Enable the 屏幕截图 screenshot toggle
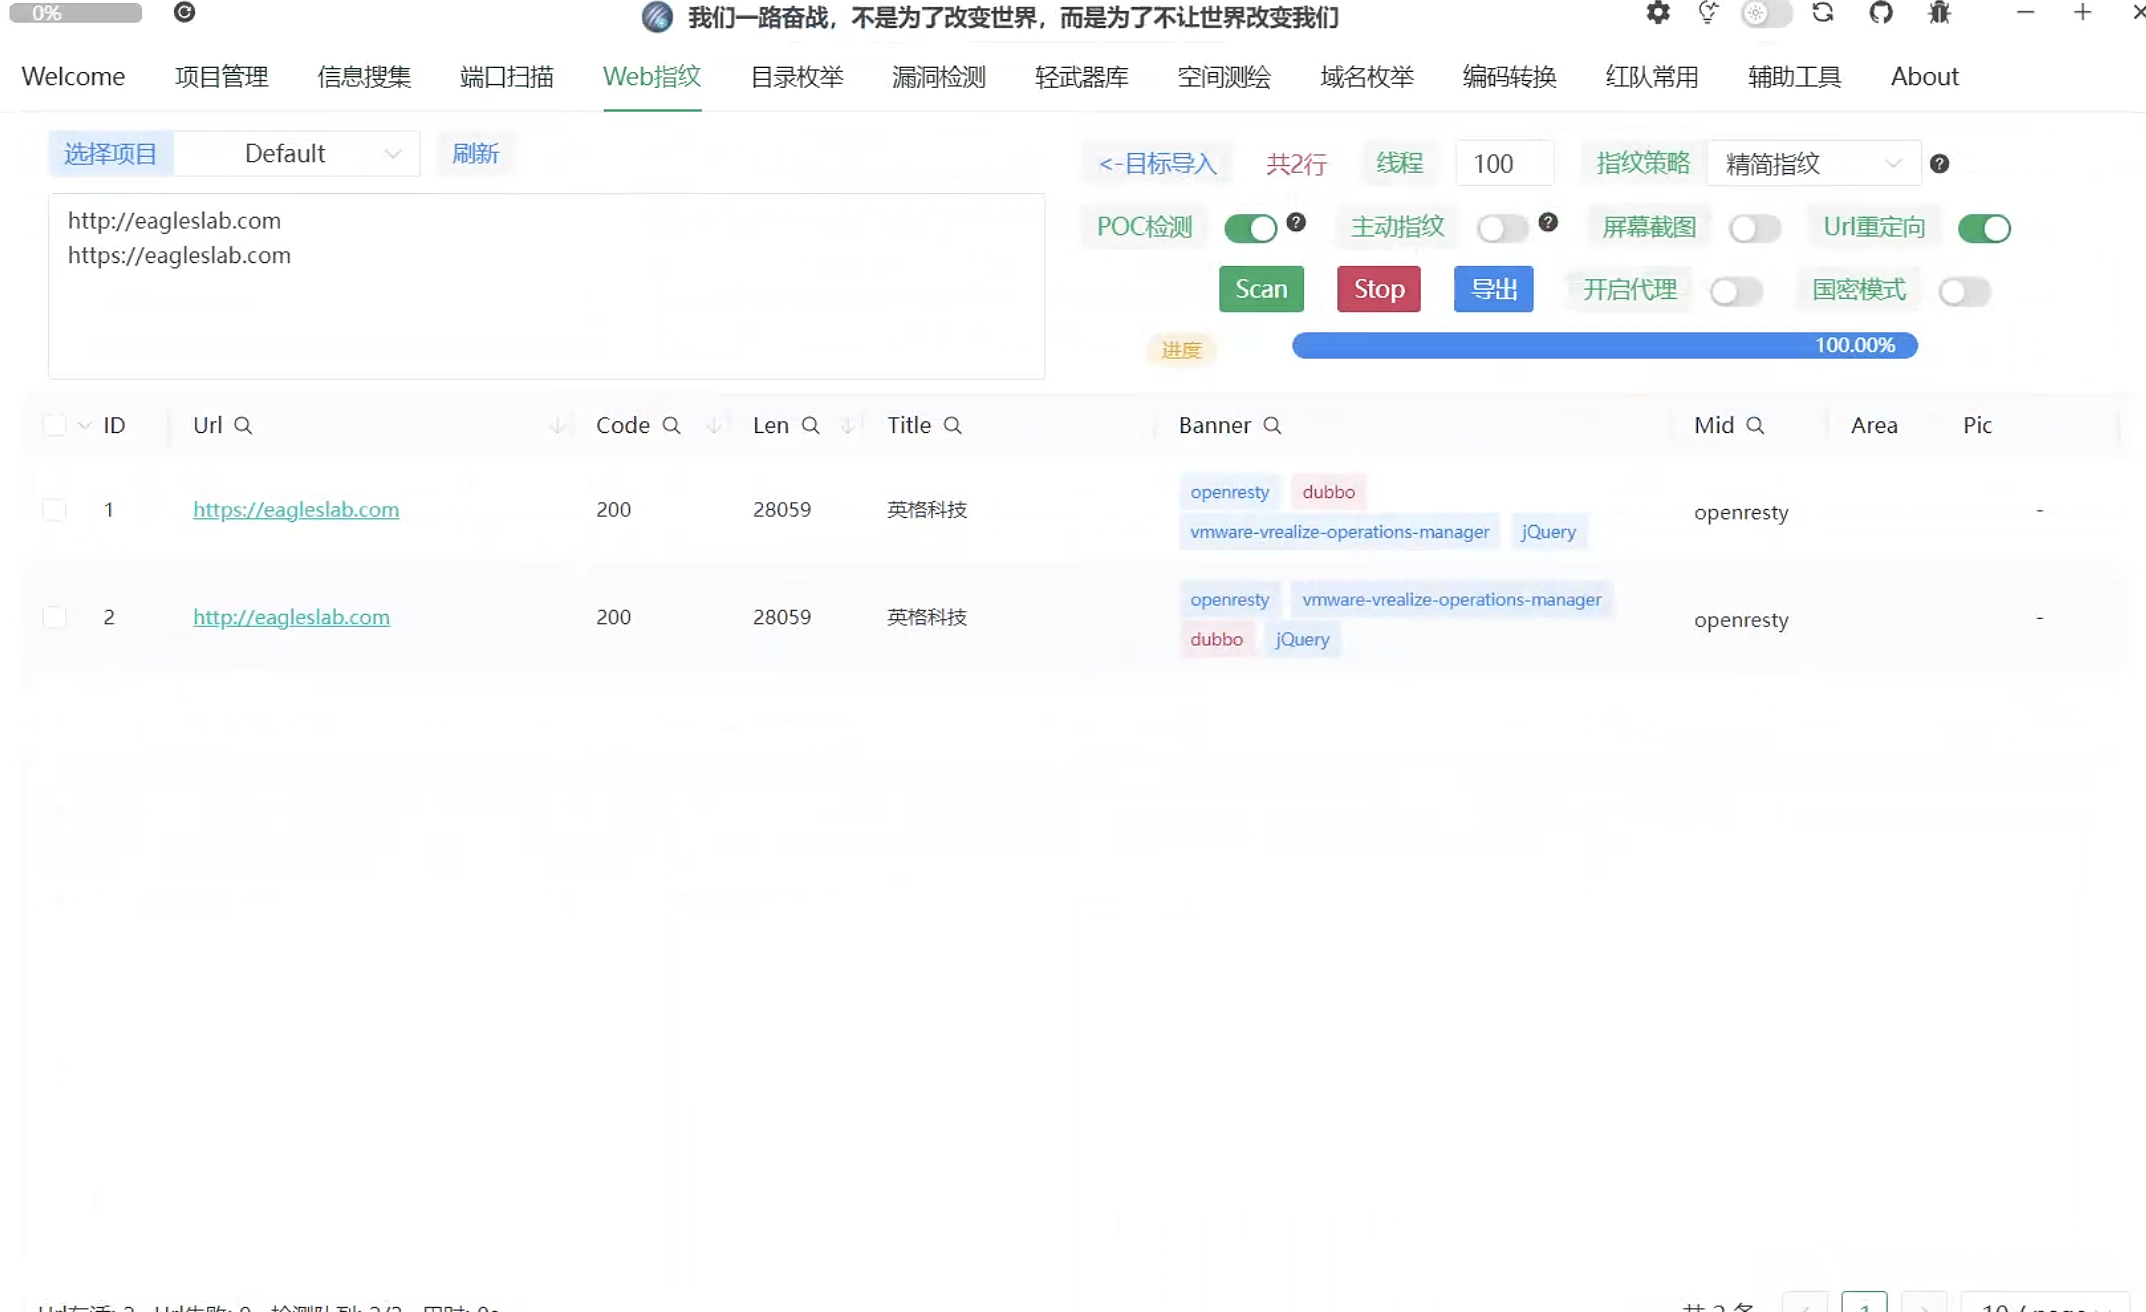This screenshot has width=2146, height=1312. (x=1754, y=228)
